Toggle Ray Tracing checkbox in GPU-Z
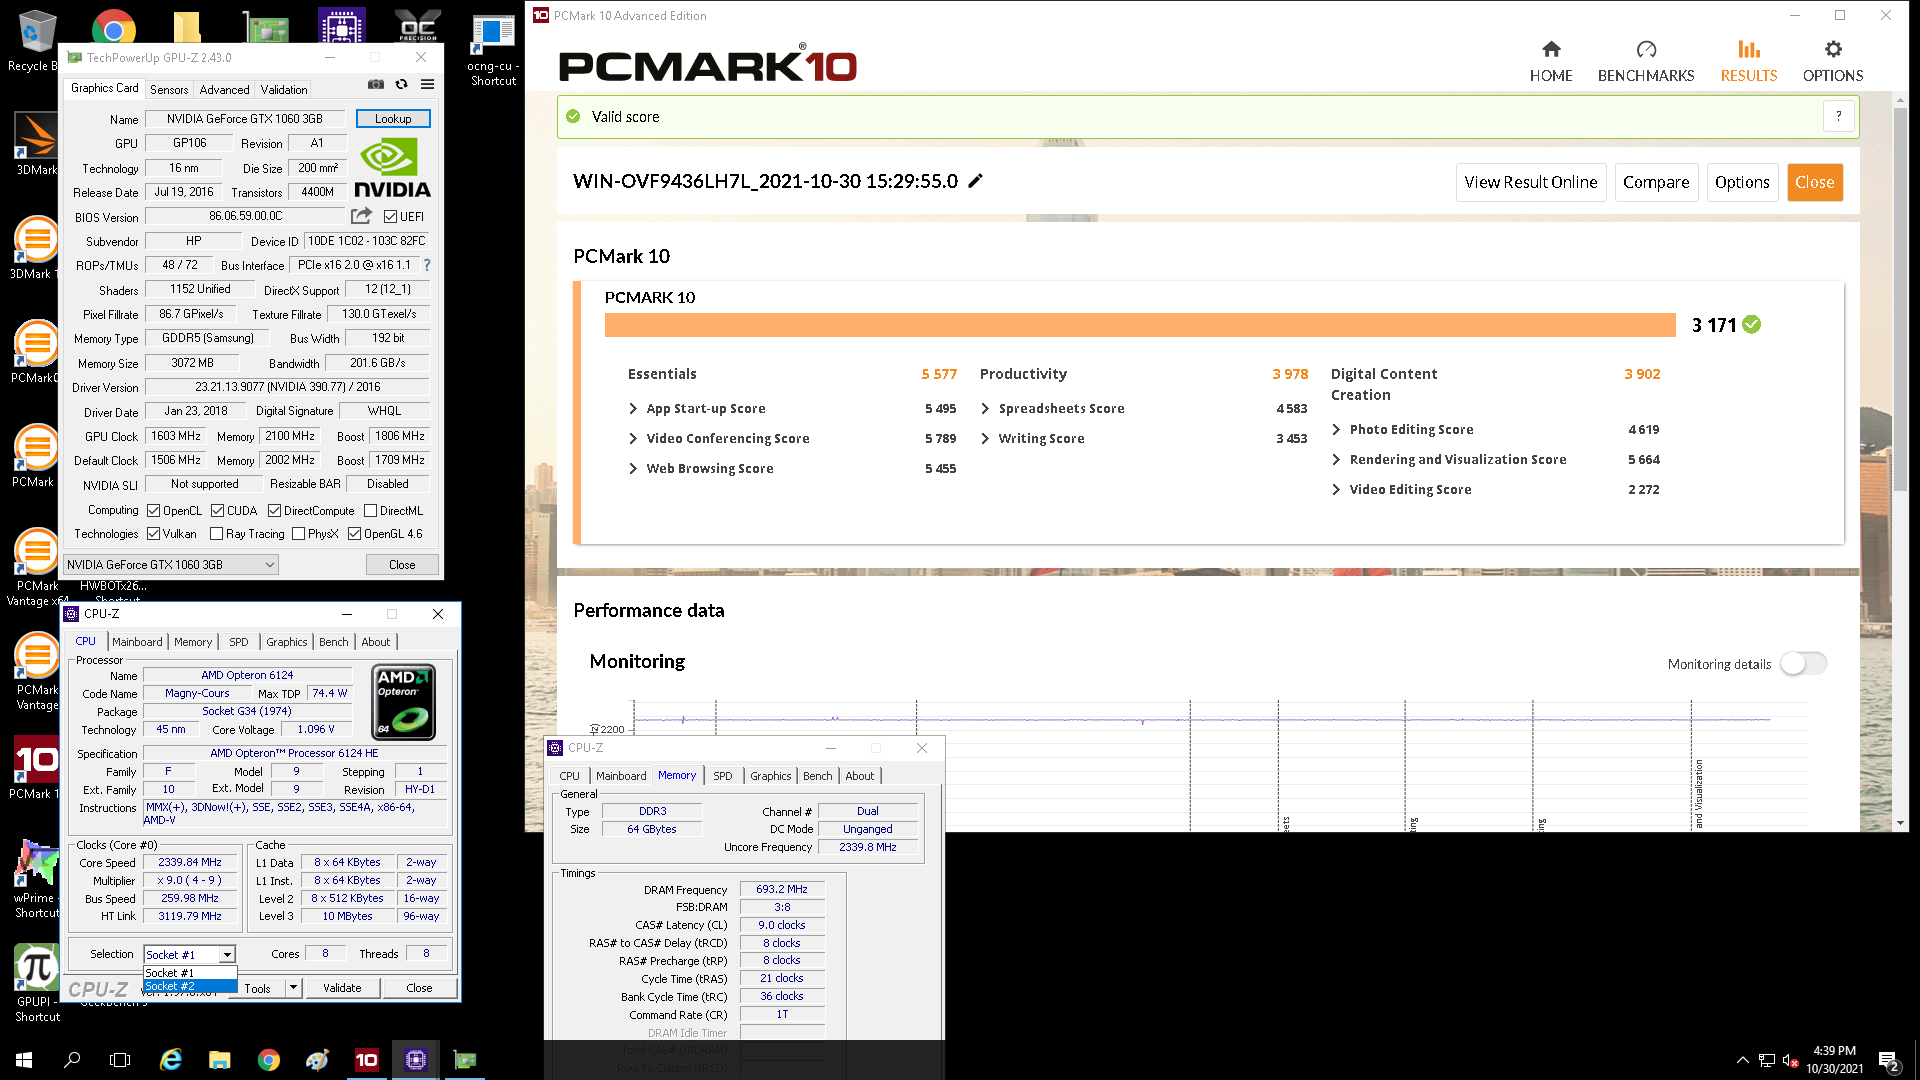This screenshot has width=1920, height=1080. click(x=216, y=534)
